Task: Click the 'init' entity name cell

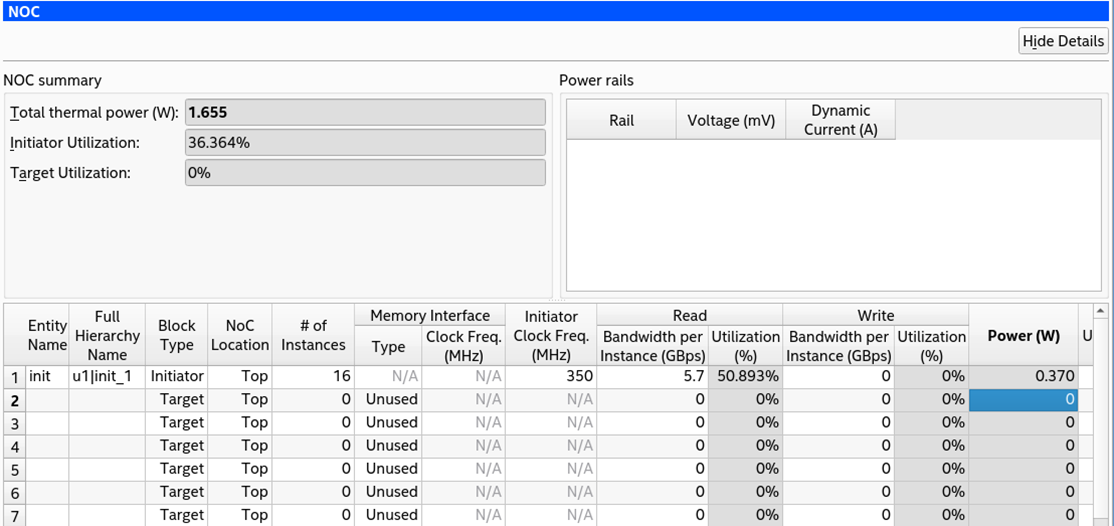Action: tap(47, 376)
